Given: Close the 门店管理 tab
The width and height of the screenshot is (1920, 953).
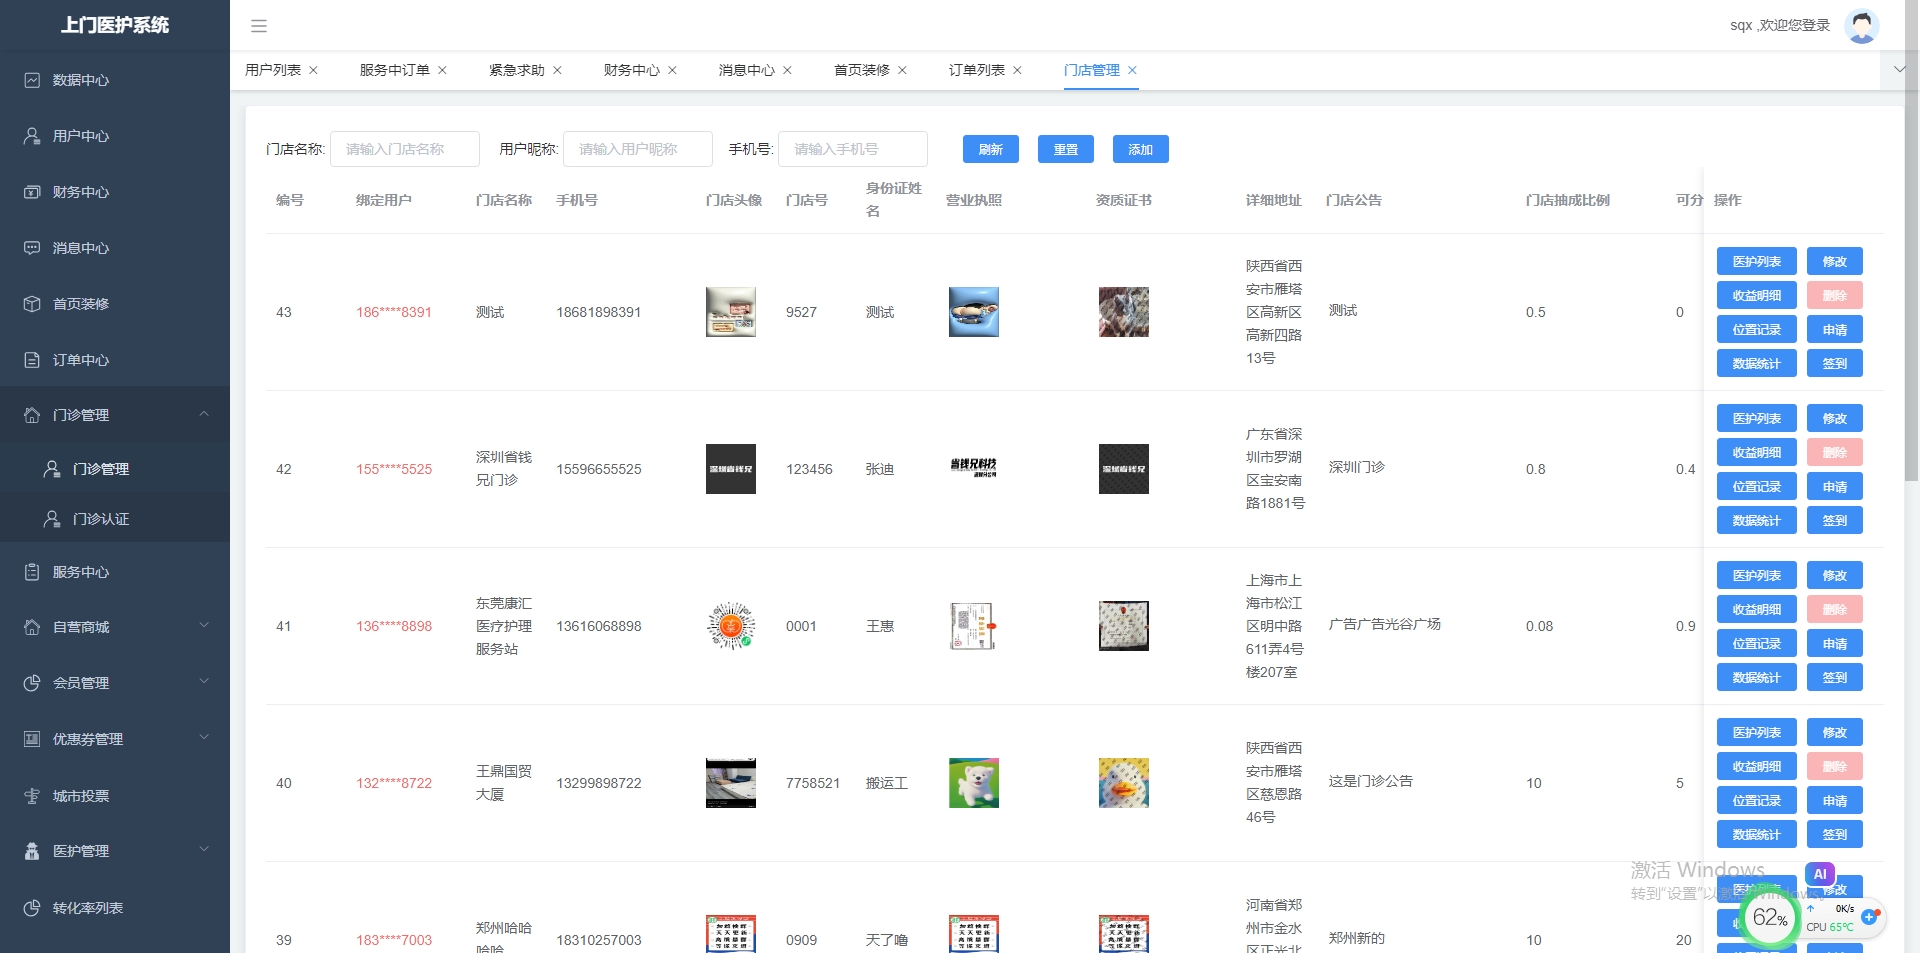Looking at the screenshot, I should [1132, 70].
